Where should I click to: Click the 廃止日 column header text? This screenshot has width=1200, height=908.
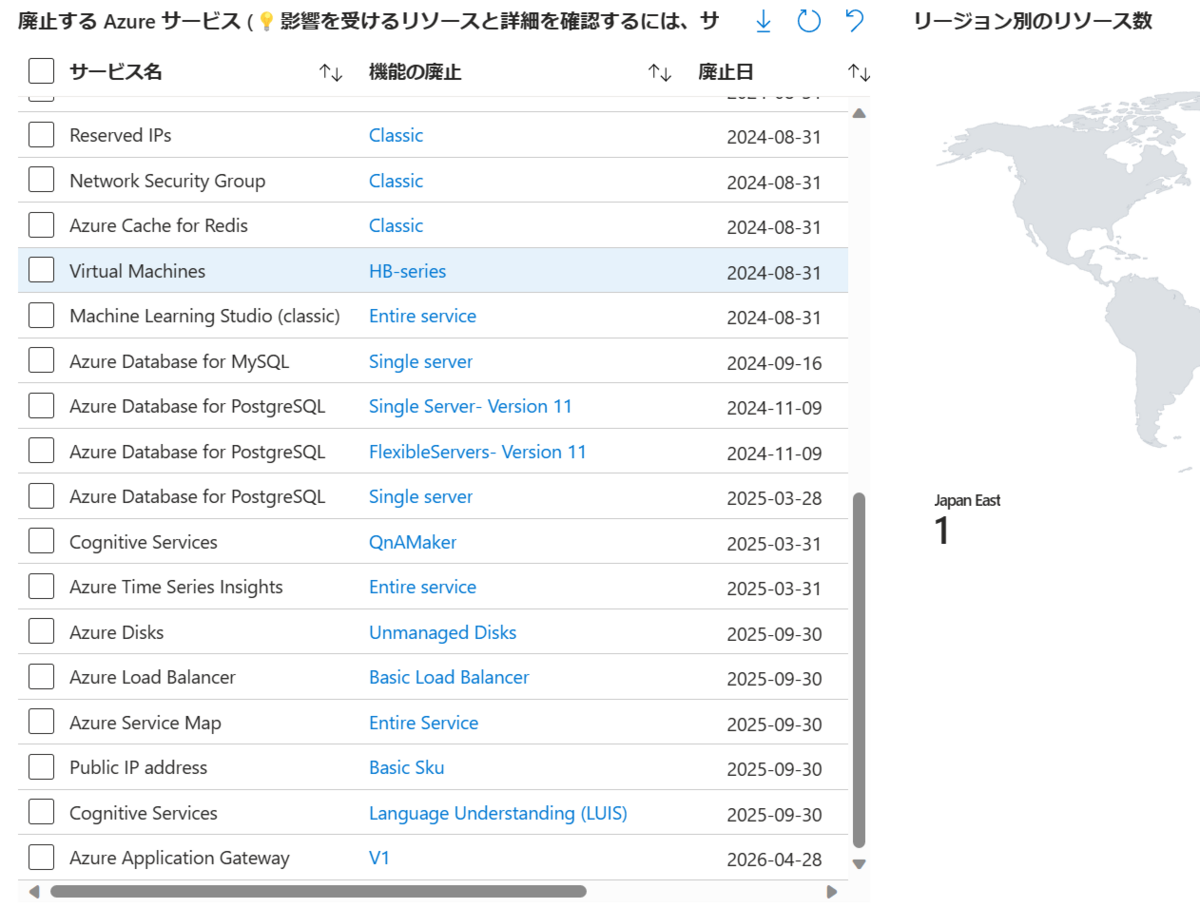(725, 72)
